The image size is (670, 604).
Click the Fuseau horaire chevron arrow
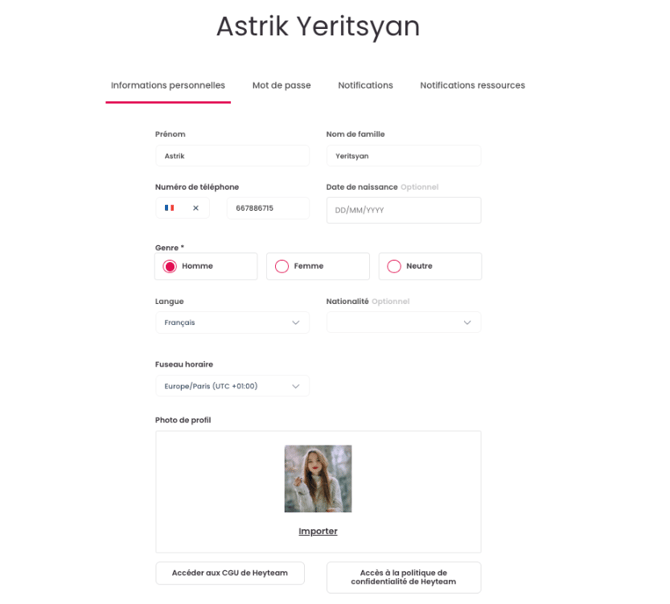point(296,386)
